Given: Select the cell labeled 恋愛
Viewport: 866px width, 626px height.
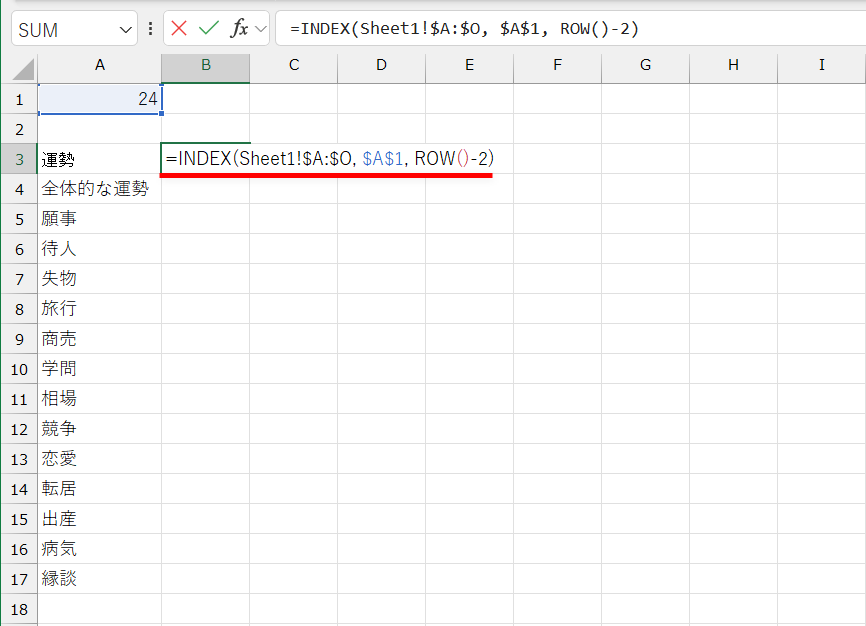Looking at the screenshot, I should 99,458.
